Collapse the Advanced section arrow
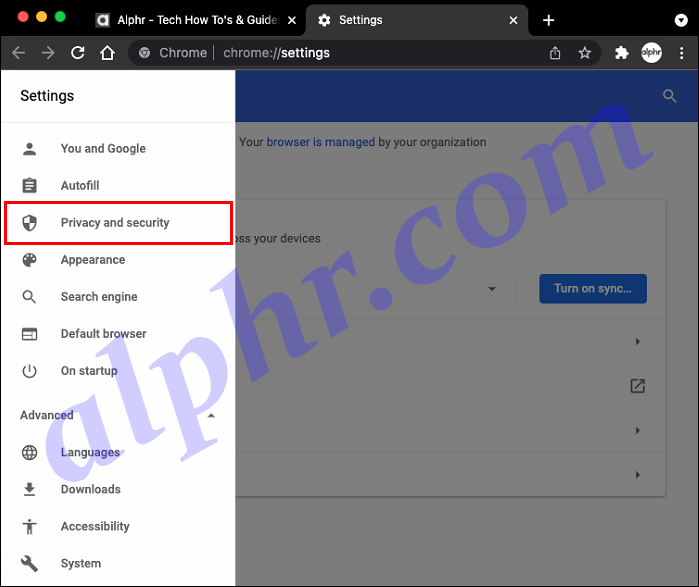Image resolution: width=699 pixels, height=587 pixels. [211, 415]
